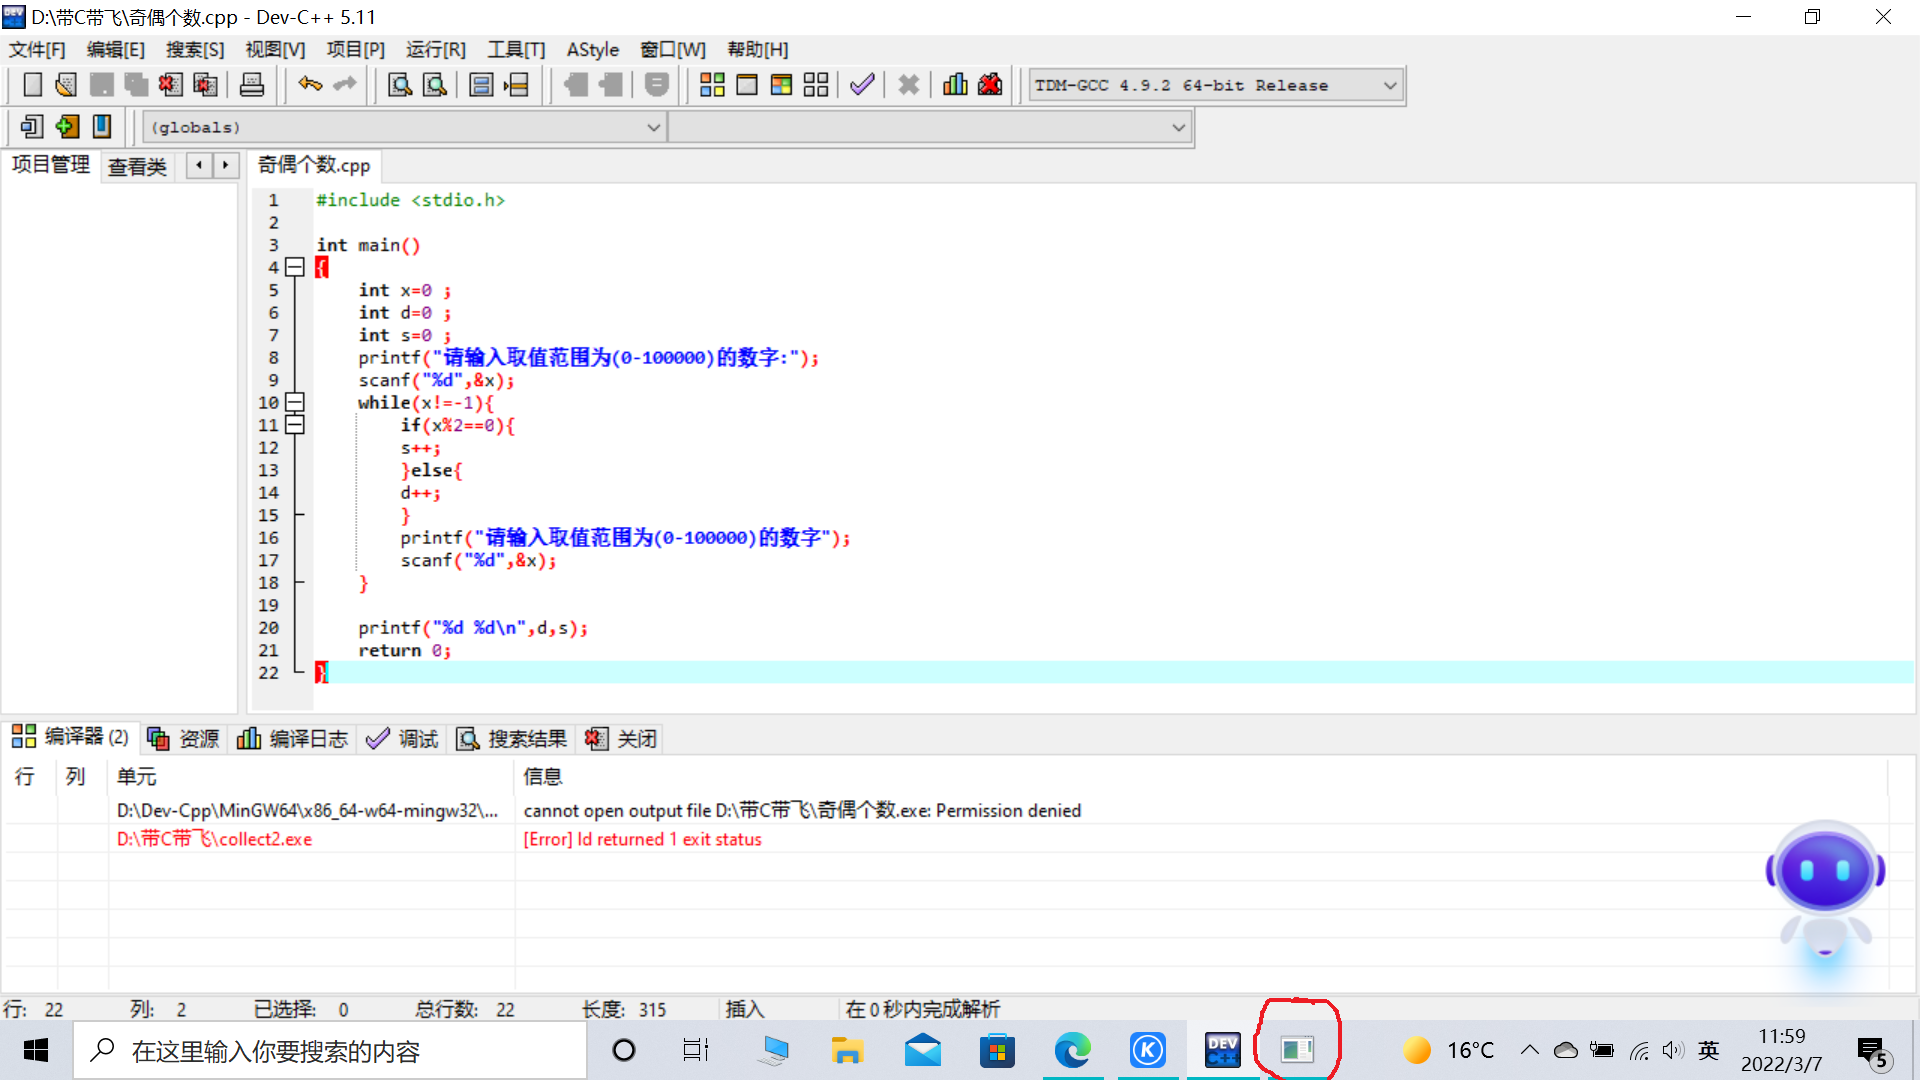
Task: Start debugging with the checkmark icon
Action: click(x=862, y=85)
